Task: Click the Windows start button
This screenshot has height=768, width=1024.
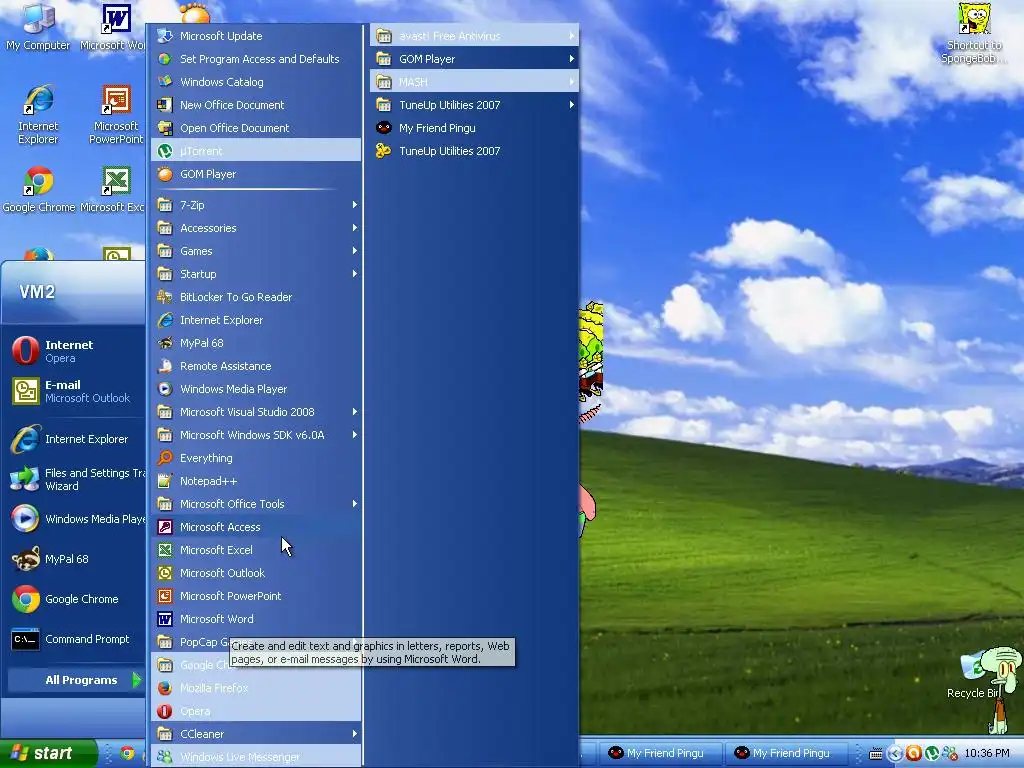Action: click(x=48, y=753)
